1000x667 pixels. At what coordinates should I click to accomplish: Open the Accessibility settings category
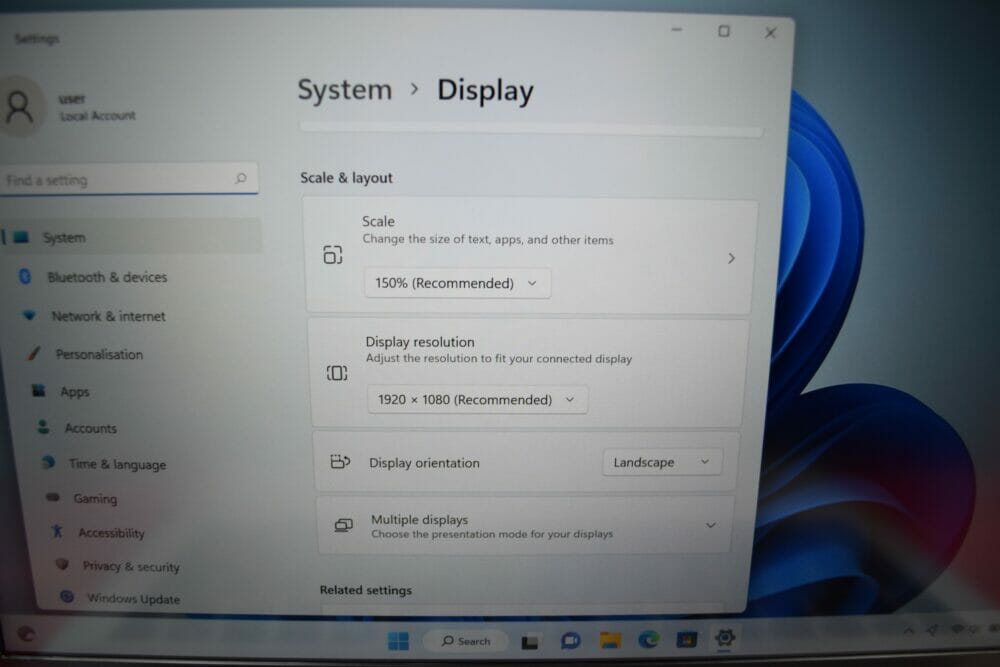[x=112, y=533]
